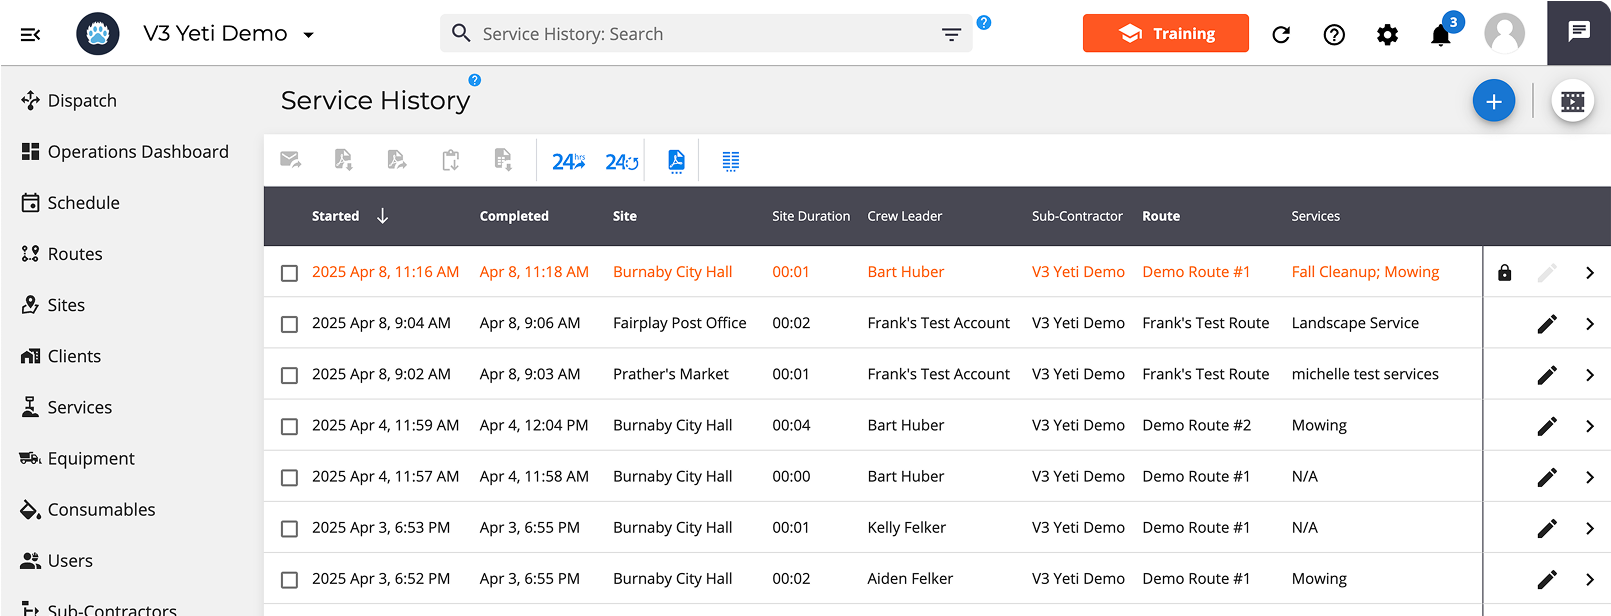This screenshot has height=616, width=1611.
Task: Open search filter options dropdown
Action: click(x=951, y=34)
